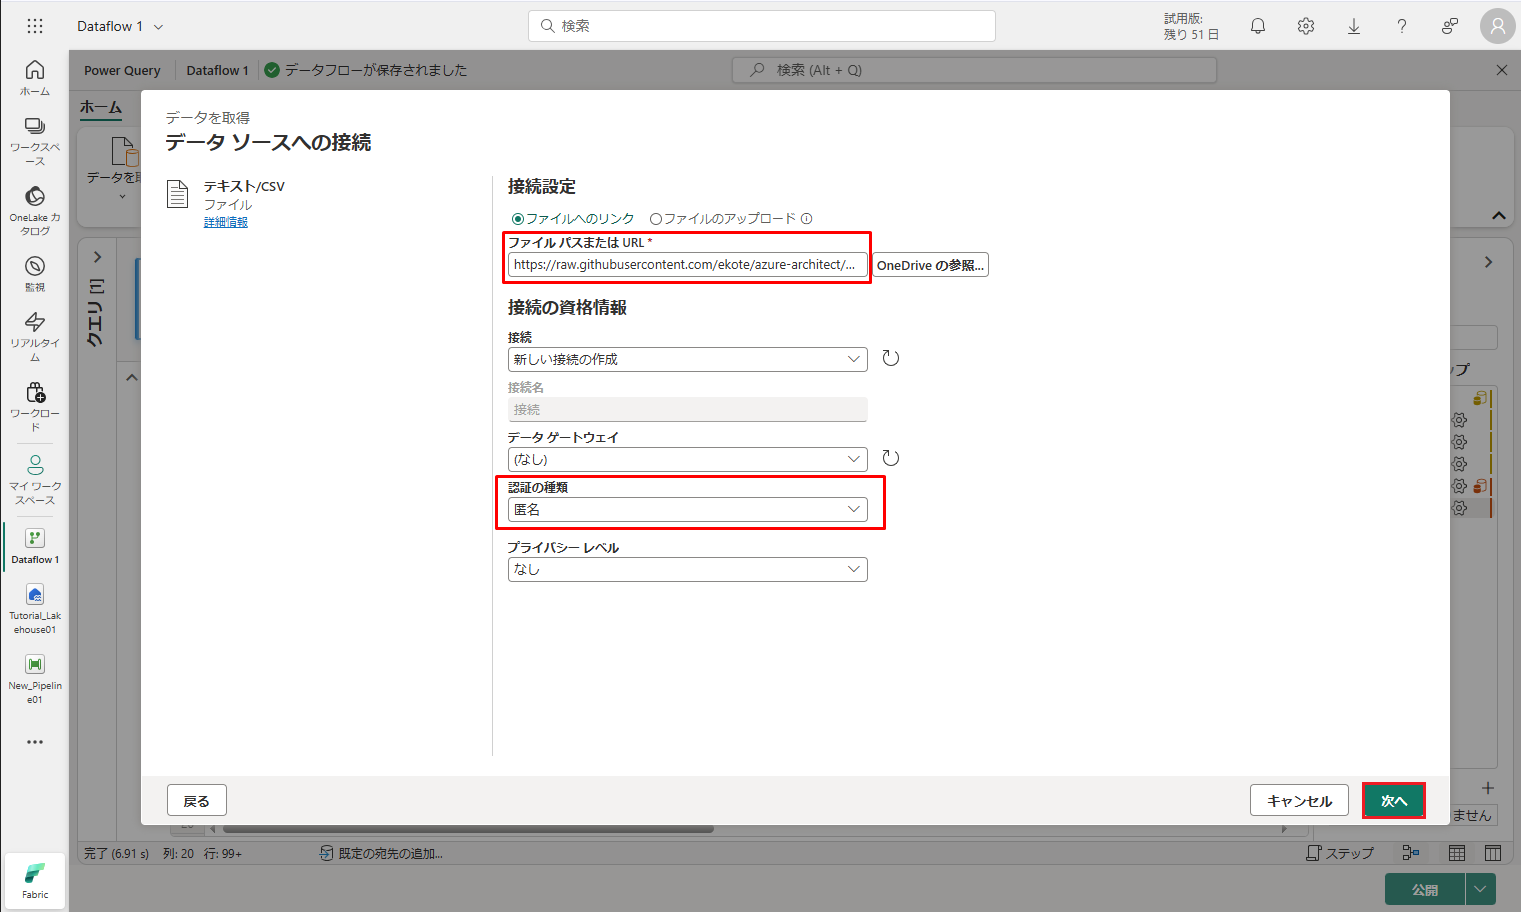Focus the Power Query search box
The height and width of the screenshot is (912, 1521).
(x=975, y=70)
